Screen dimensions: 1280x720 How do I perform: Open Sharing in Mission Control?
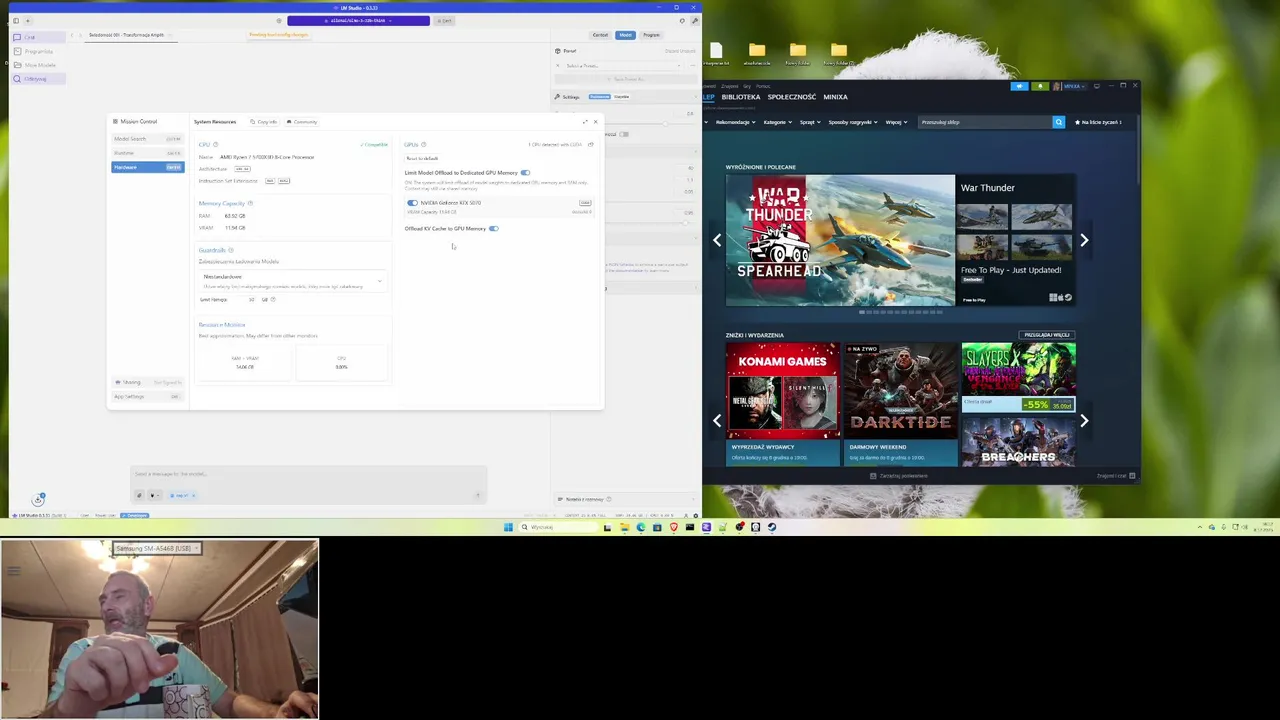pos(147,382)
